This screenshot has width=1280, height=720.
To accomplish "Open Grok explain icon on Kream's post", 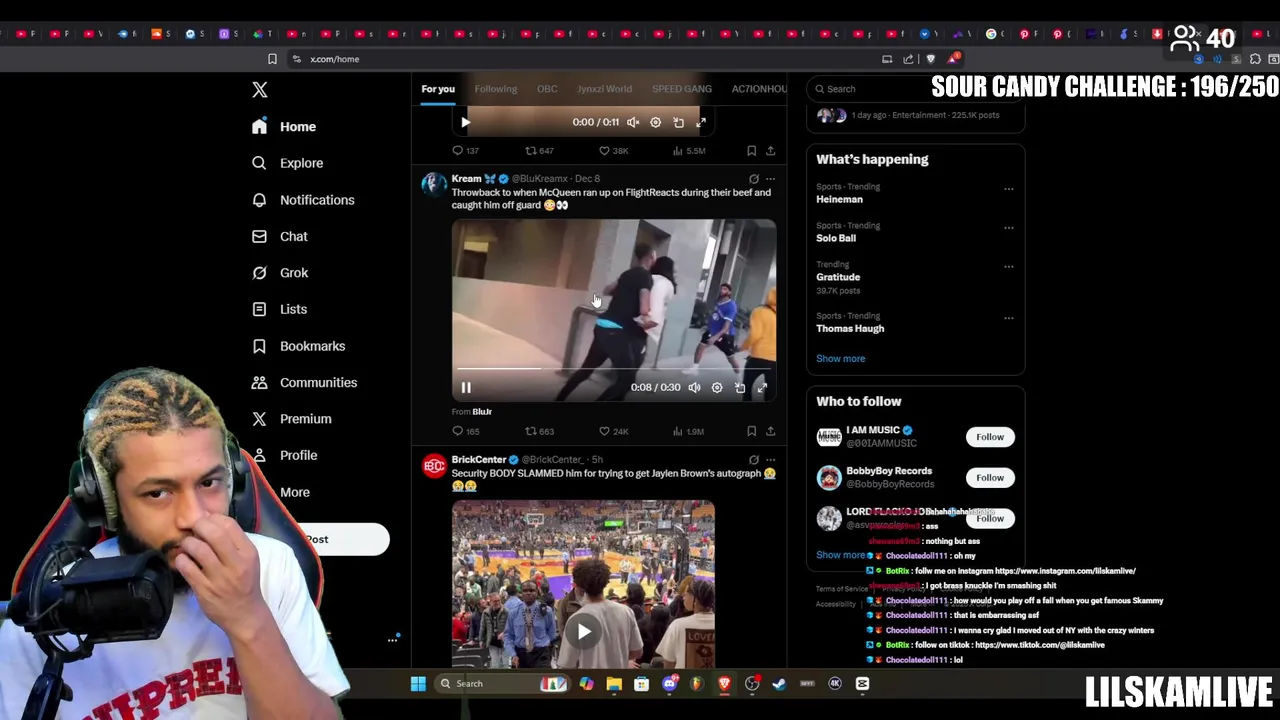I will tap(754, 179).
